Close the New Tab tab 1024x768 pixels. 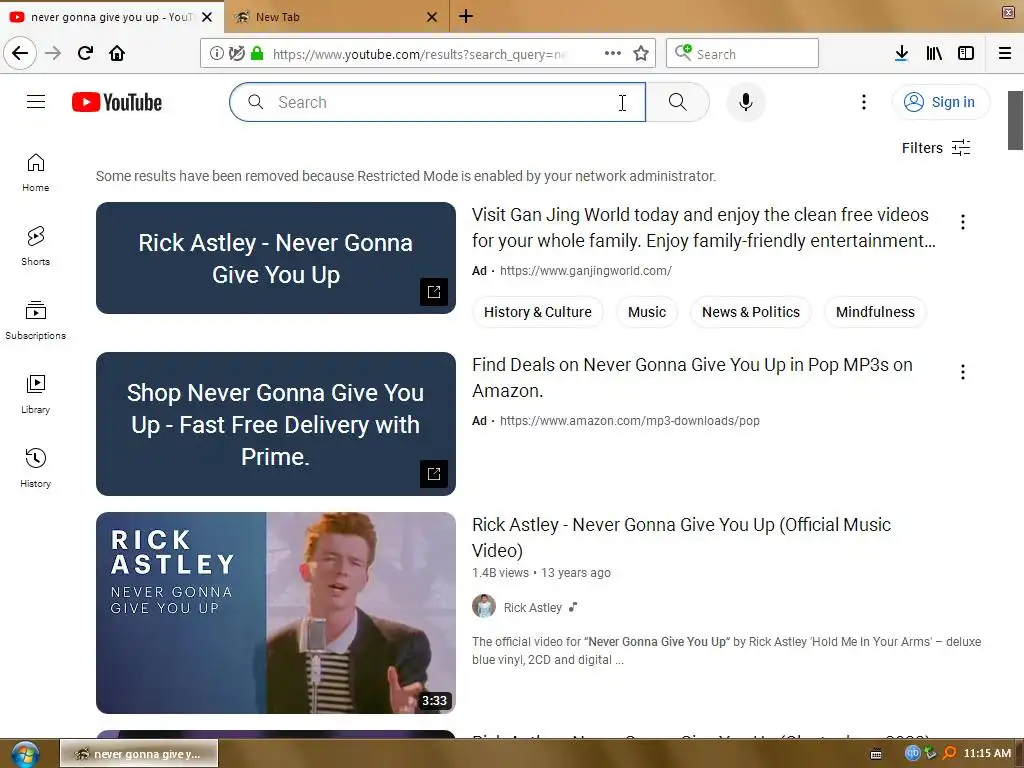(x=432, y=17)
